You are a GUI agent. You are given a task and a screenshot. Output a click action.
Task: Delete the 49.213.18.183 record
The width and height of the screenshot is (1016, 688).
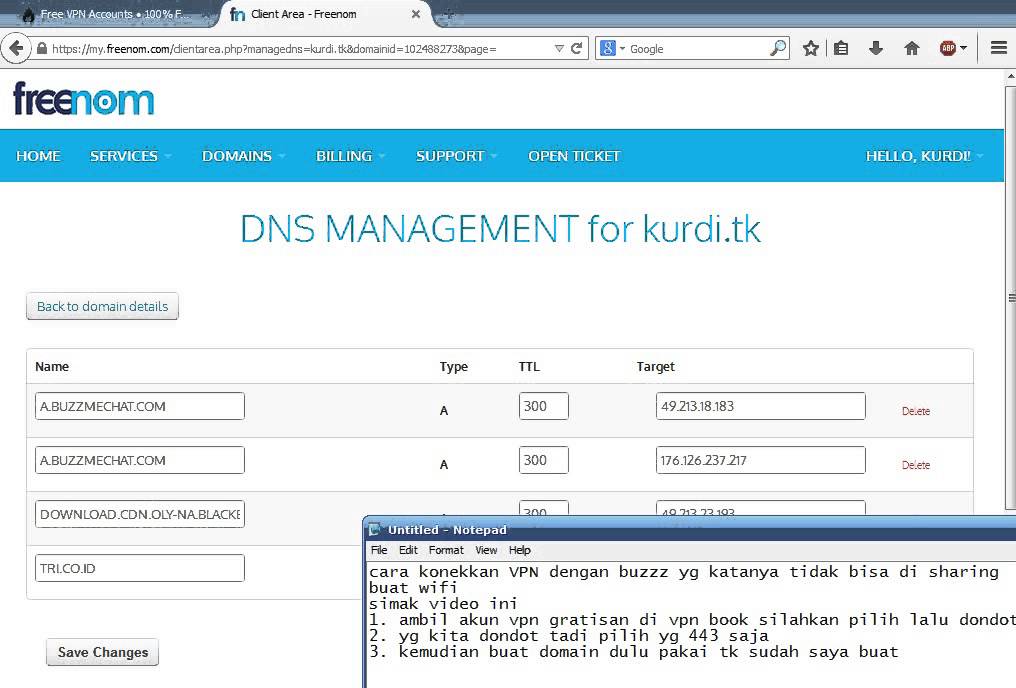click(916, 411)
